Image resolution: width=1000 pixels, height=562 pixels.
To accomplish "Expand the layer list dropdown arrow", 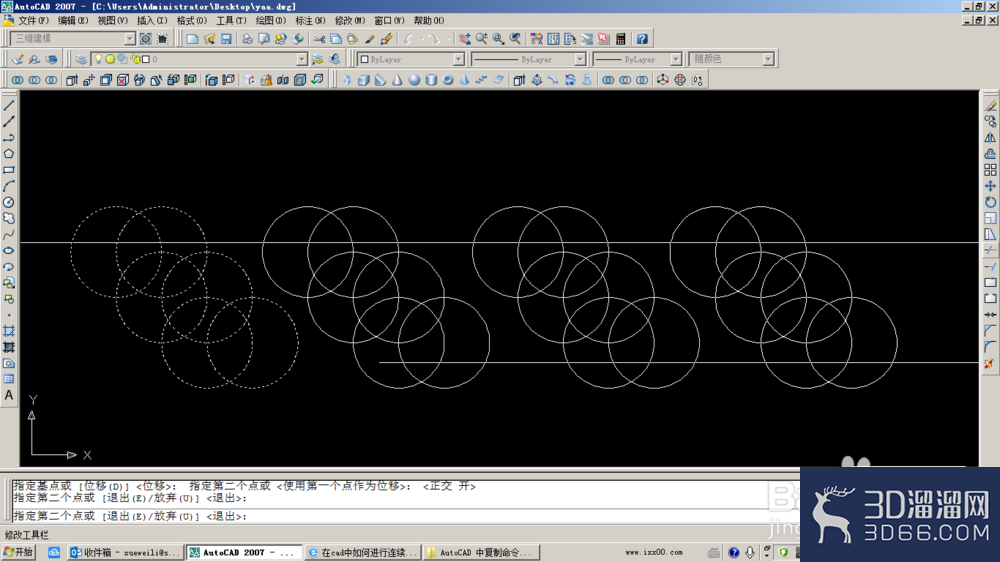I will pyautogui.click(x=302, y=59).
